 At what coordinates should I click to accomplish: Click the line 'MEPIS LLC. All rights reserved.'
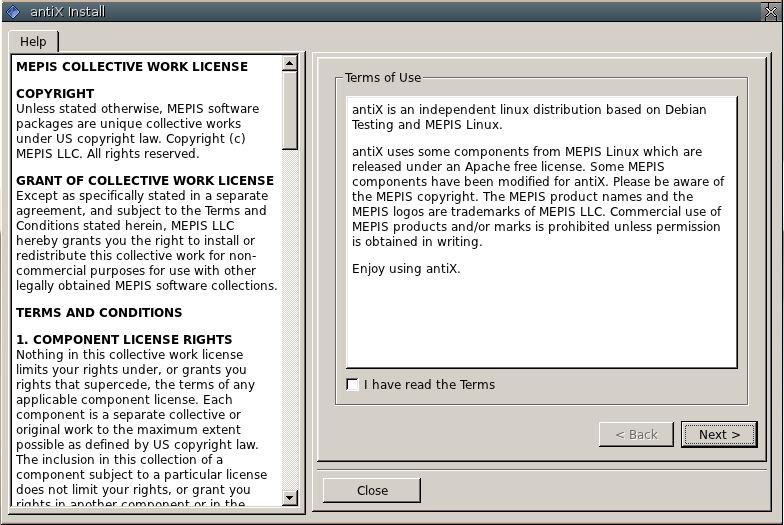pos(108,154)
